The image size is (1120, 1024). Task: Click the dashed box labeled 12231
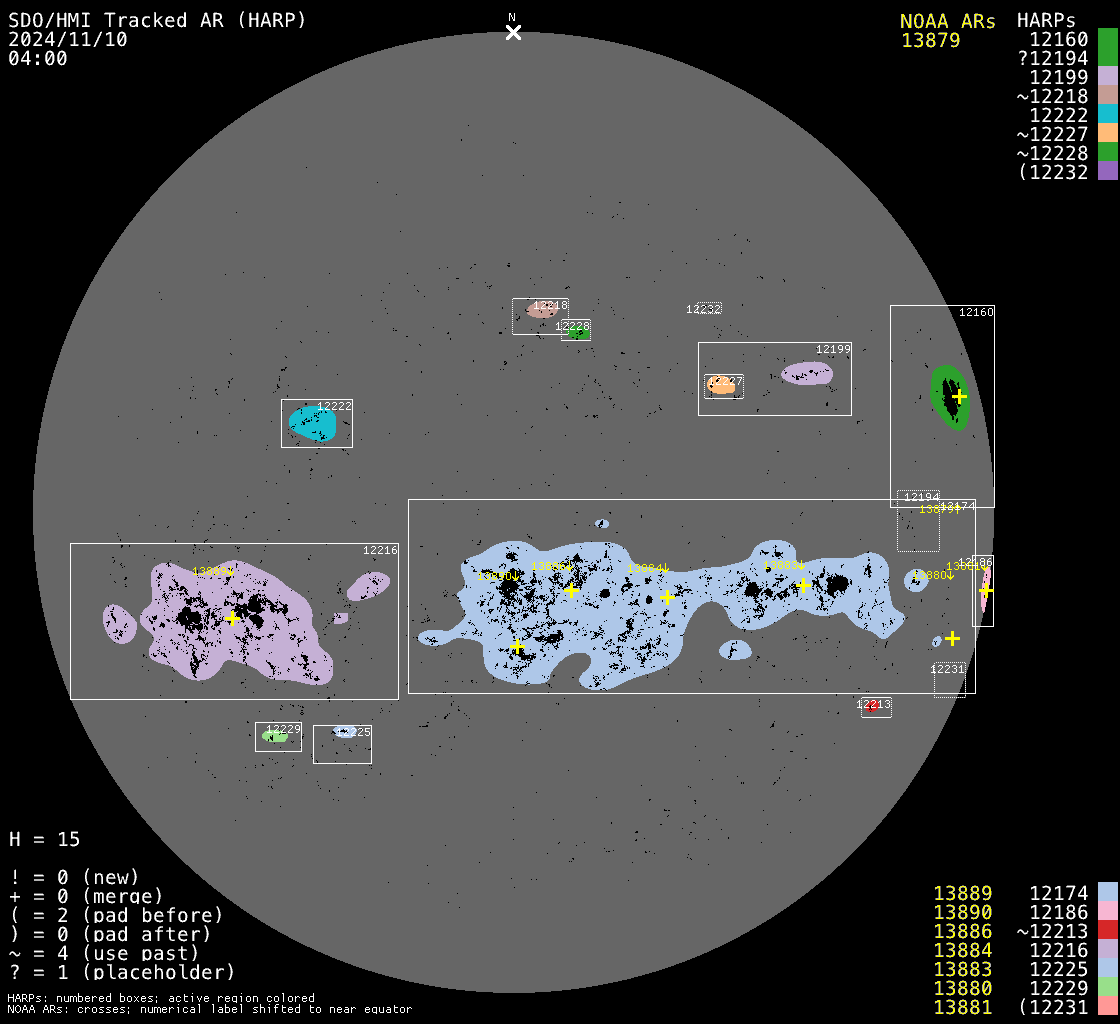(x=949, y=682)
